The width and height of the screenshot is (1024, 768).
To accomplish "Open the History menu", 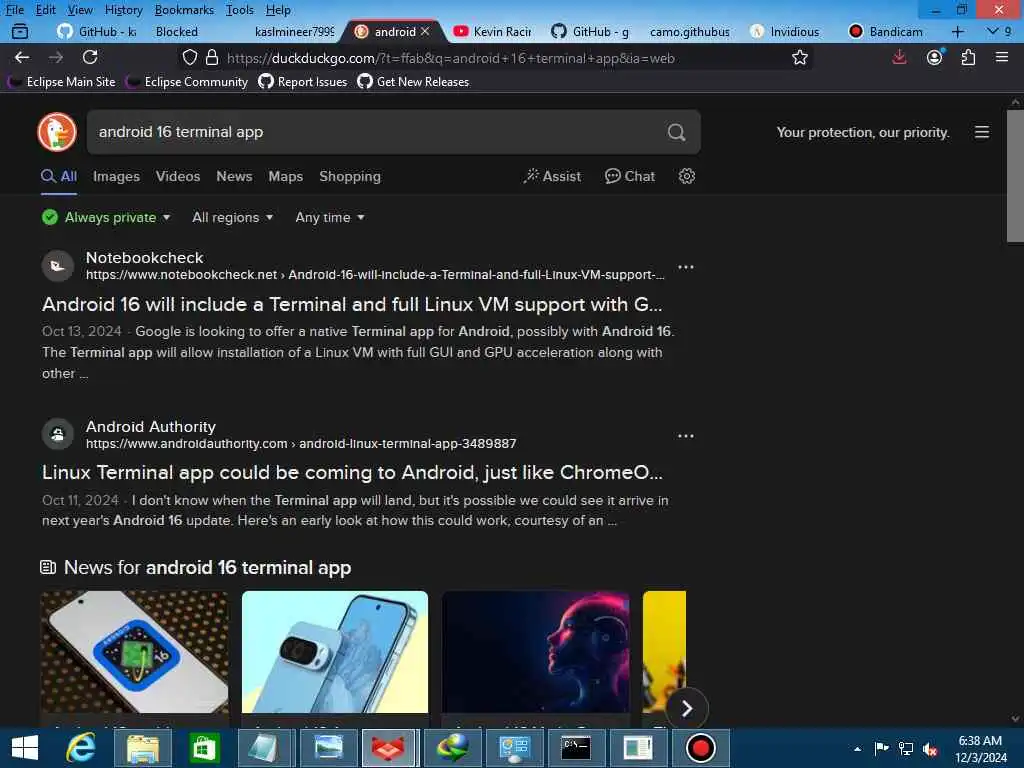I will point(123,10).
